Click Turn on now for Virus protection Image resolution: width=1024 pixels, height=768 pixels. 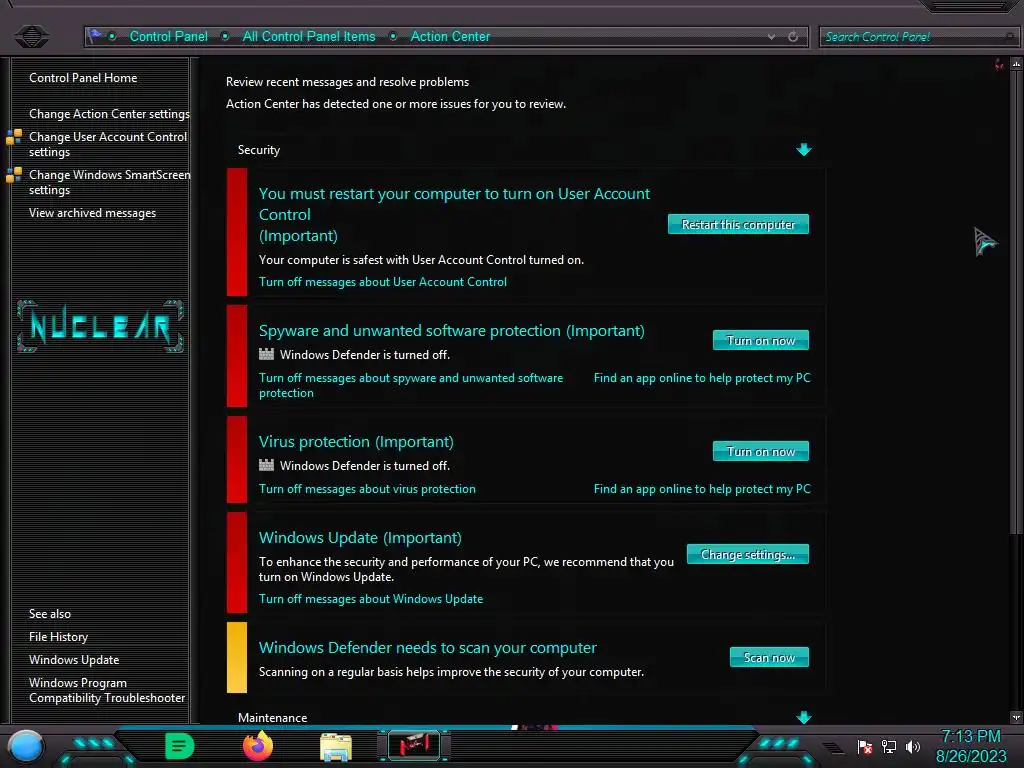tap(761, 451)
